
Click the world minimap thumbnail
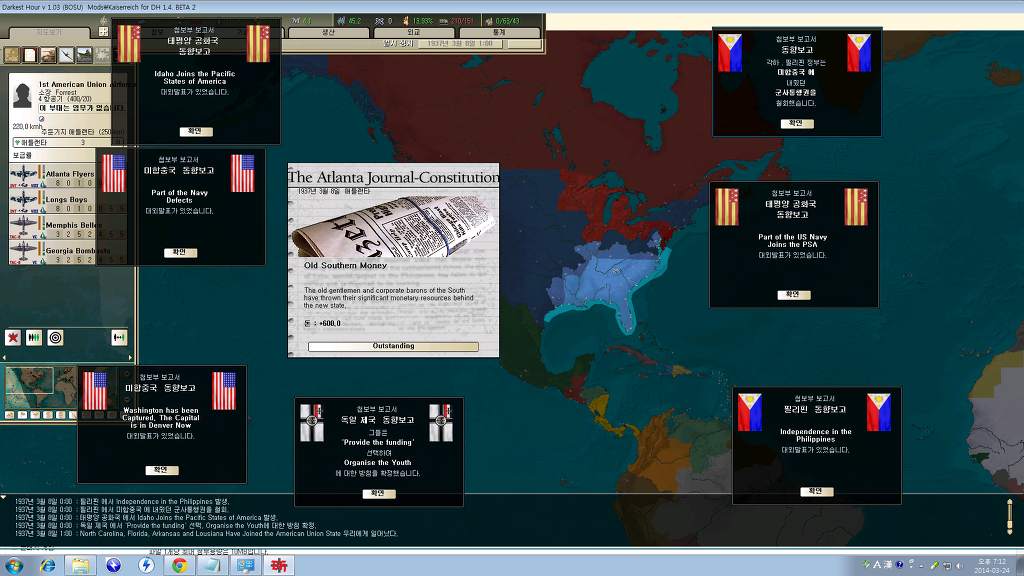coord(40,388)
